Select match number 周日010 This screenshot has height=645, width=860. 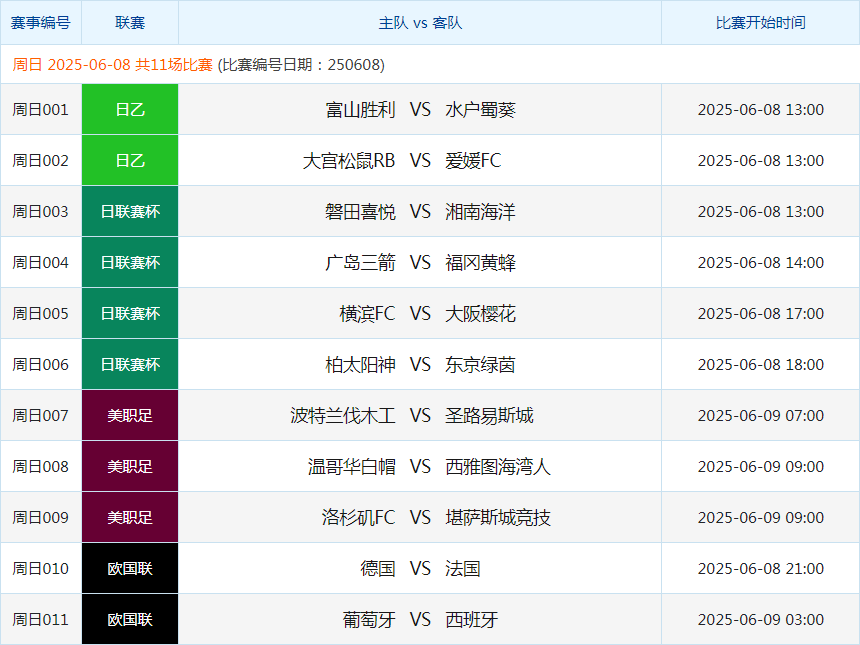tap(41, 569)
